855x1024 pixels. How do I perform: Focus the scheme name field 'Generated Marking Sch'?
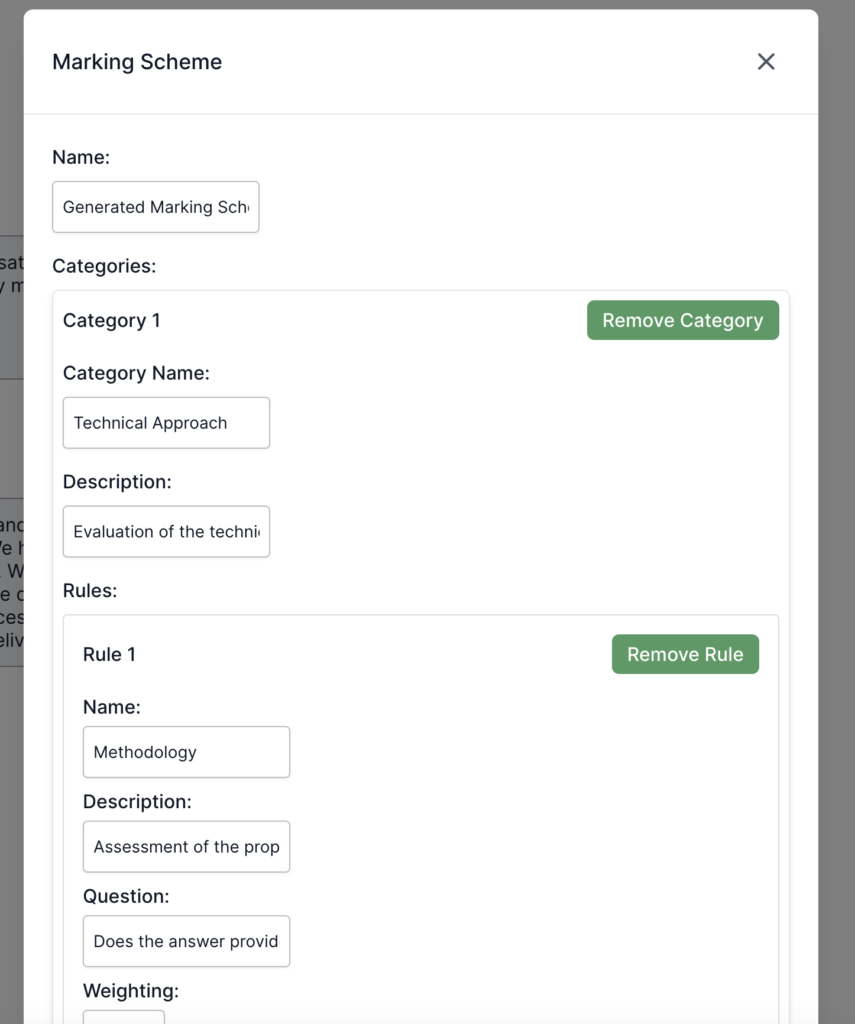pos(156,207)
